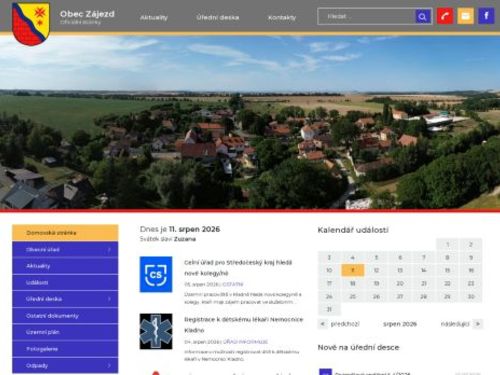Click the OSTATNÍ category link under Celní úřad
Screen dimensions: 500x375
click(233, 284)
